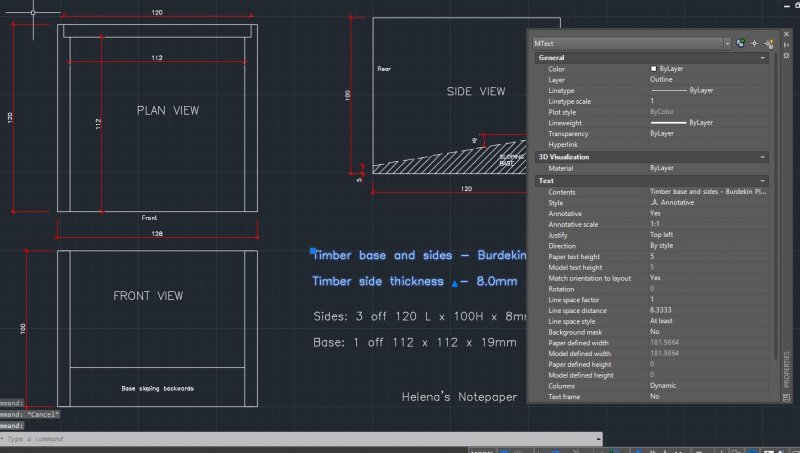The image size is (800, 453).
Task: Click the properties icon at palette bottom
Action: point(786,398)
